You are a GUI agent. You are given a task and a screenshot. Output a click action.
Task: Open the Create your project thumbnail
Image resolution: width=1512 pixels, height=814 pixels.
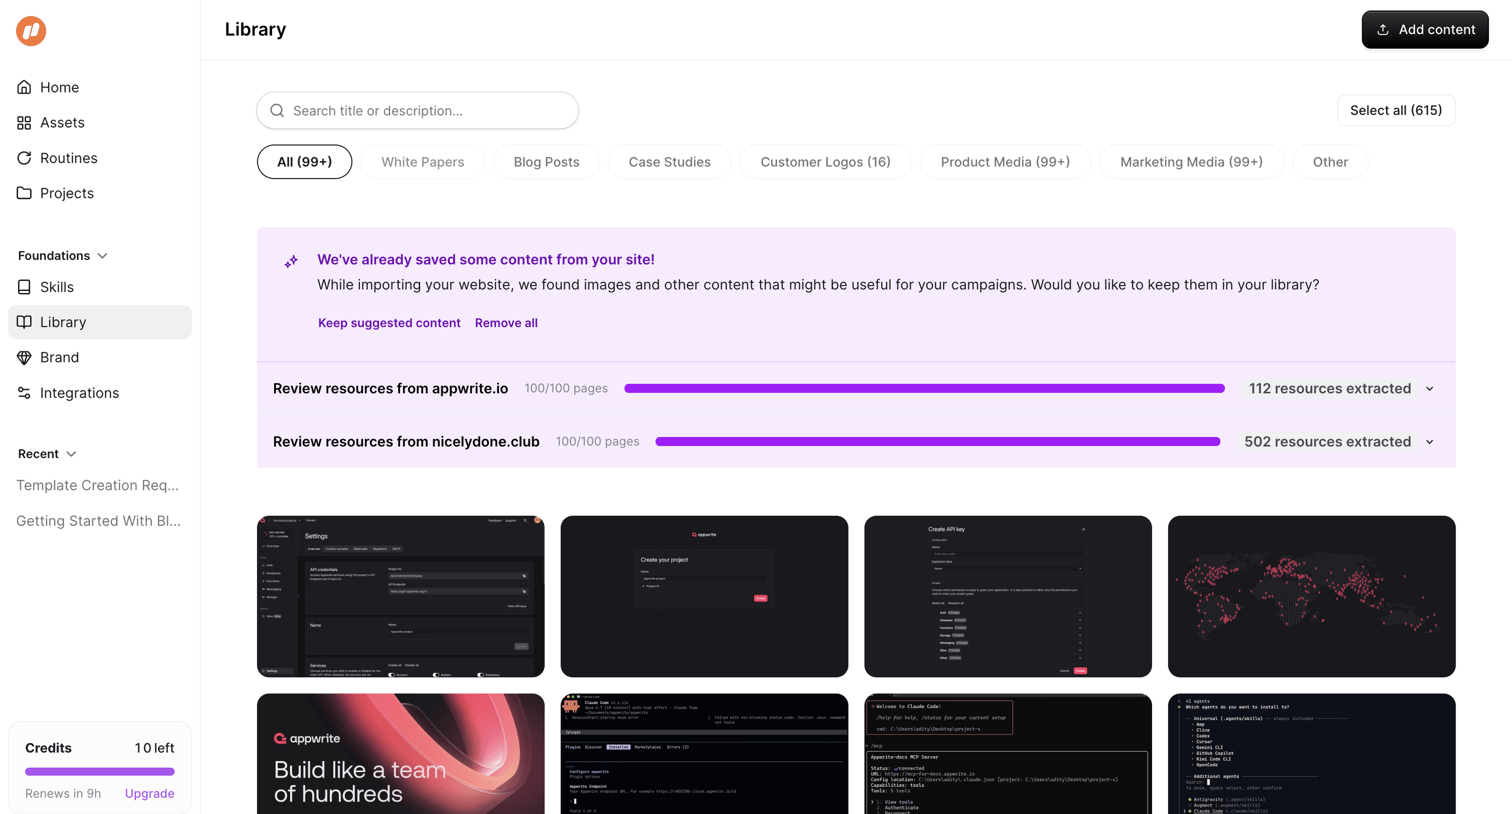point(704,597)
